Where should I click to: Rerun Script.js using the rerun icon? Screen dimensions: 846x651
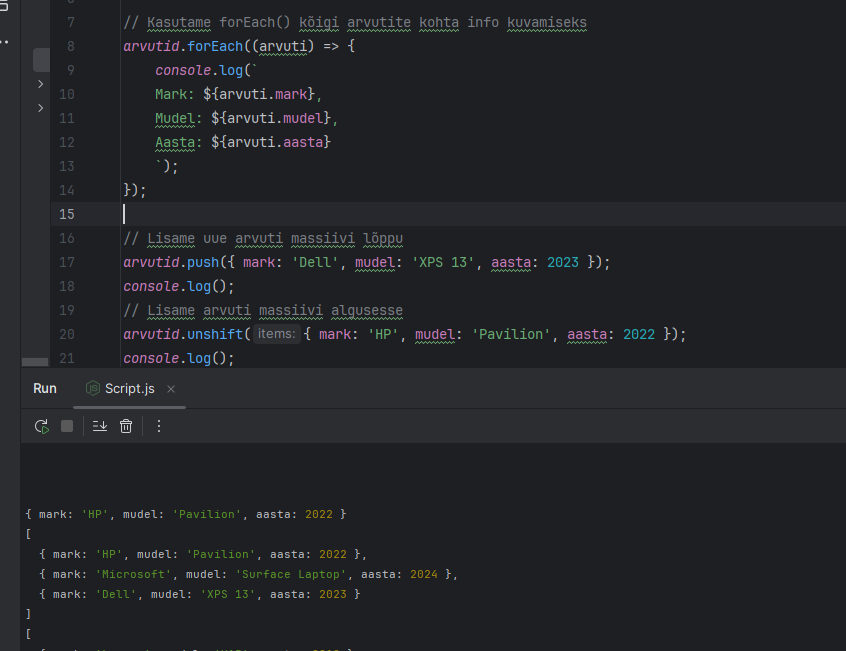tap(41, 426)
